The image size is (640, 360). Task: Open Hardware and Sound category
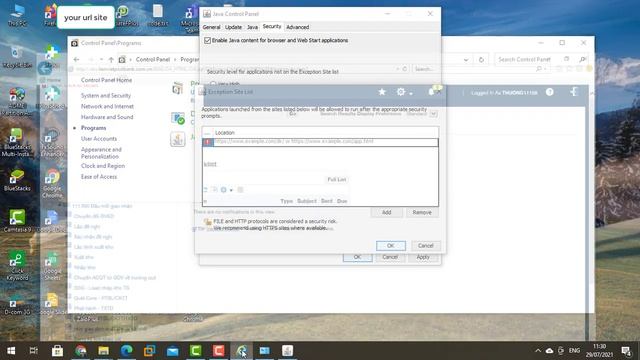107,117
